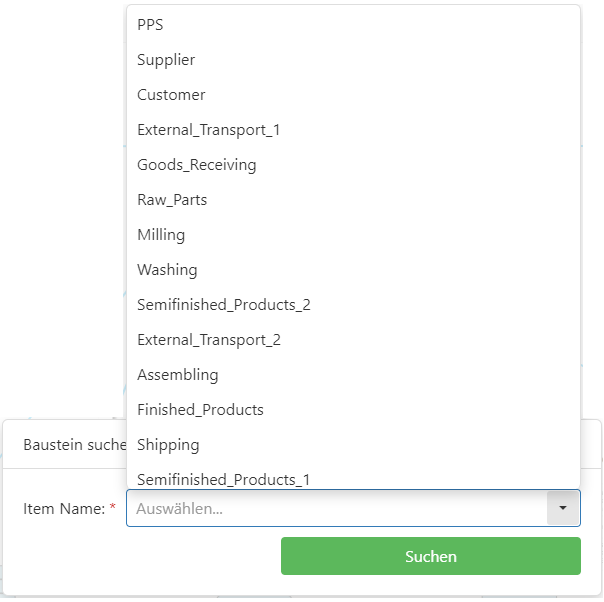This screenshot has height=602, width=604.
Task: Pick Washing from the options
Action: (167, 270)
